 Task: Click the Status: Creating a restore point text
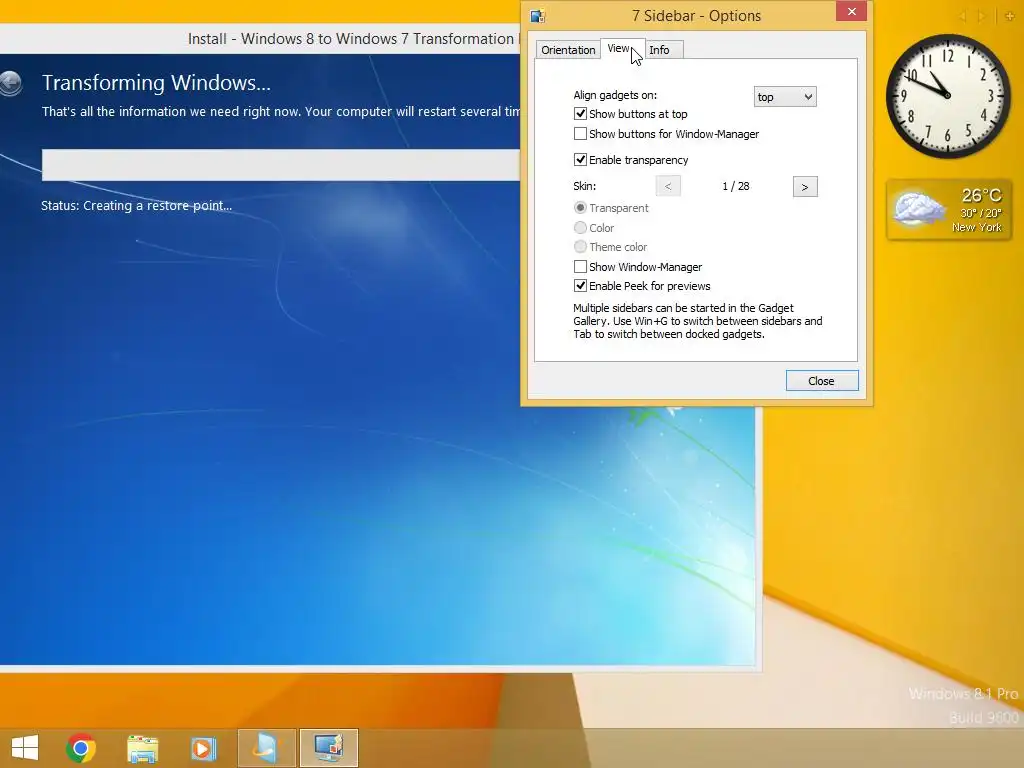(x=136, y=206)
